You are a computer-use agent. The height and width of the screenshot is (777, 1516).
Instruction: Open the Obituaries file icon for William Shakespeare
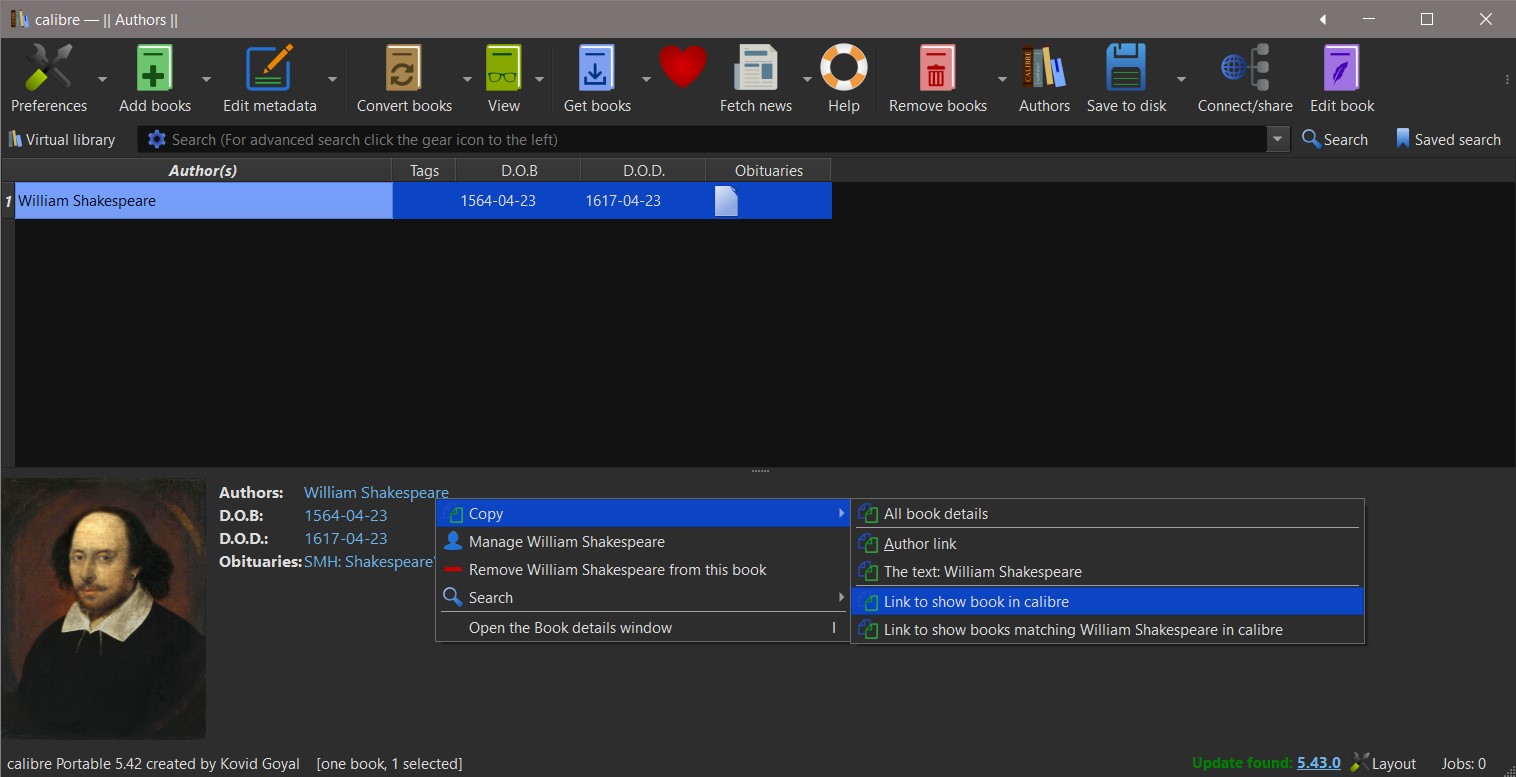click(726, 201)
